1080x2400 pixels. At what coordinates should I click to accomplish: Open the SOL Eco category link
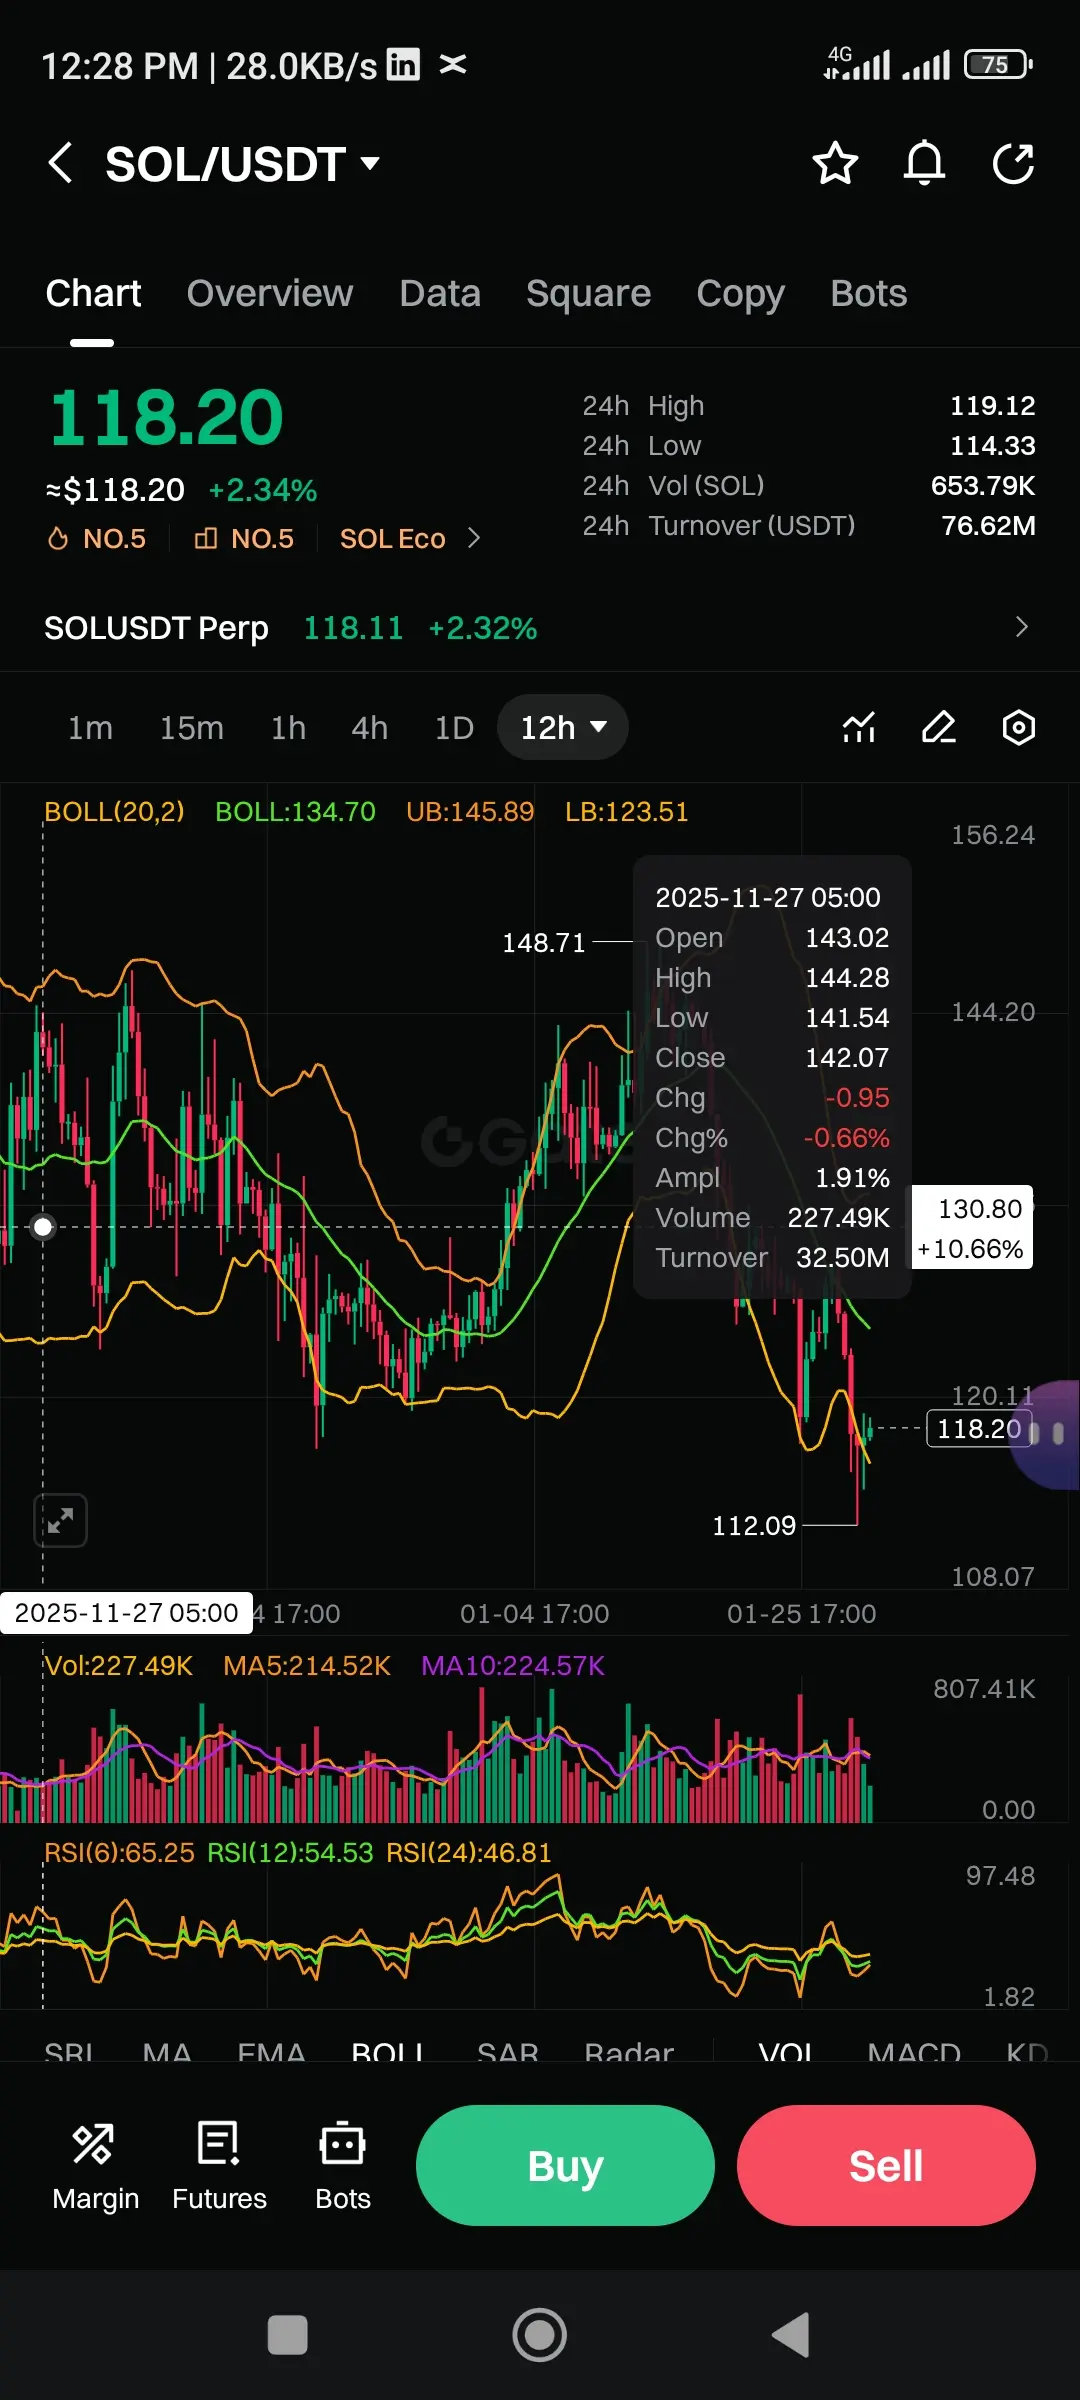[392, 539]
